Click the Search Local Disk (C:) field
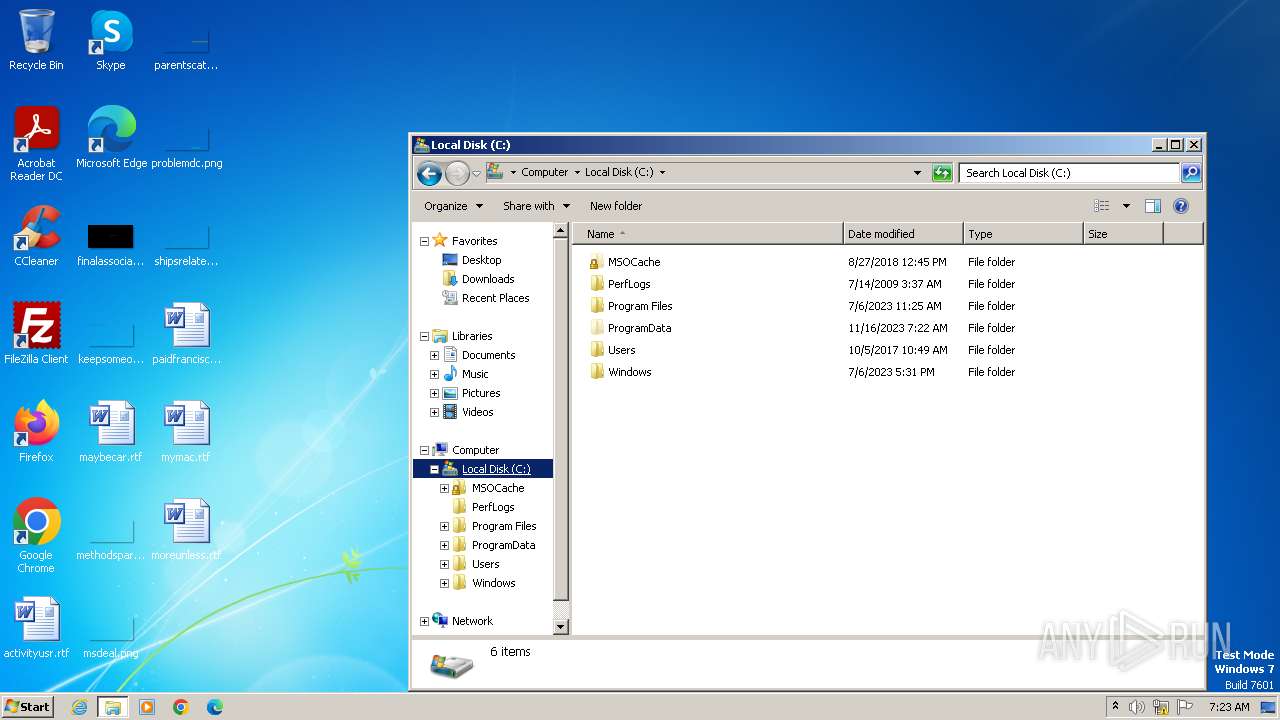Viewport: 1280px width, 720px height. pos(1069,173)
